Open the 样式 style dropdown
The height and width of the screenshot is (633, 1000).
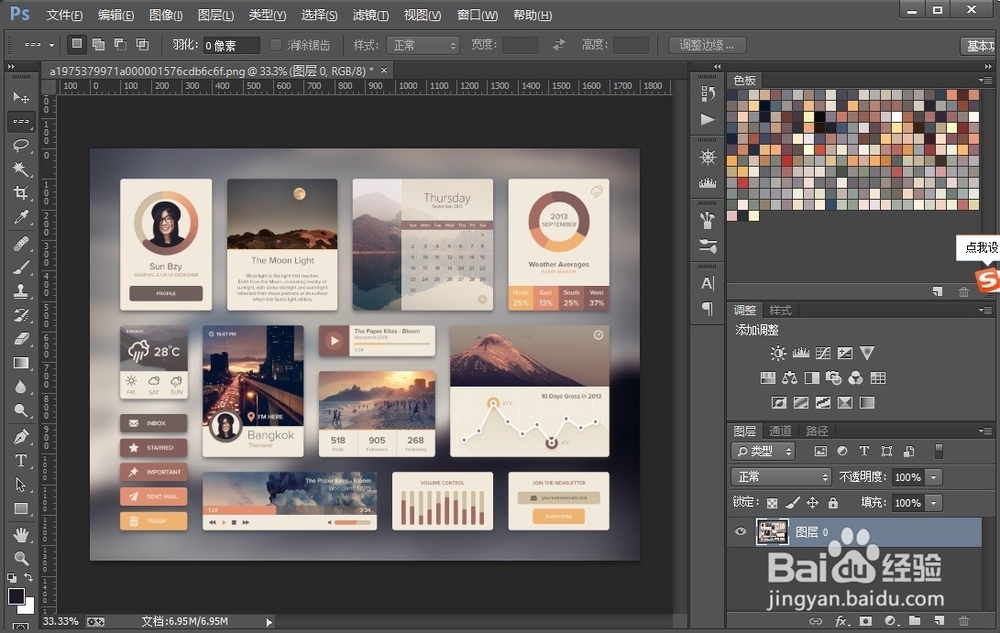click(423, 45)
